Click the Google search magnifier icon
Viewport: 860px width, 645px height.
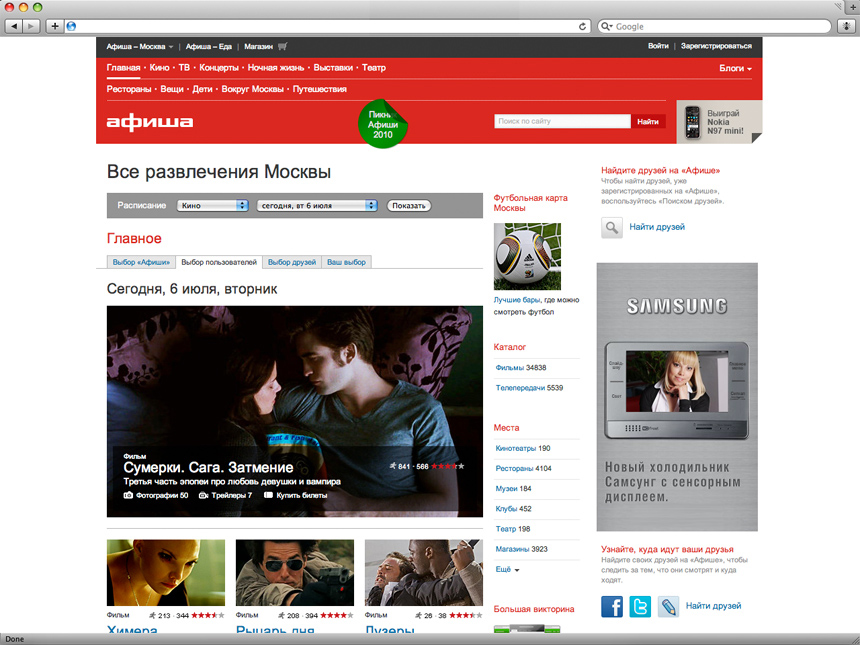pos(606,26)
